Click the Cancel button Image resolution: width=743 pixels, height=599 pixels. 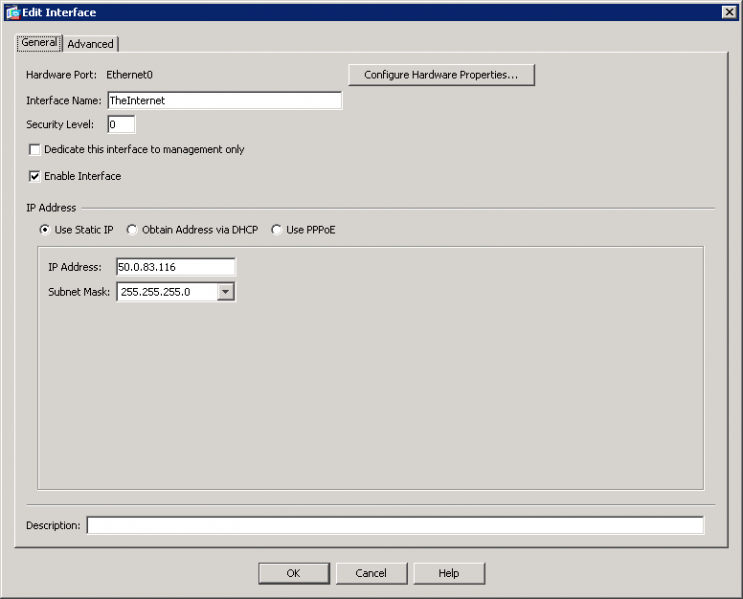click(x=372, y=573)
